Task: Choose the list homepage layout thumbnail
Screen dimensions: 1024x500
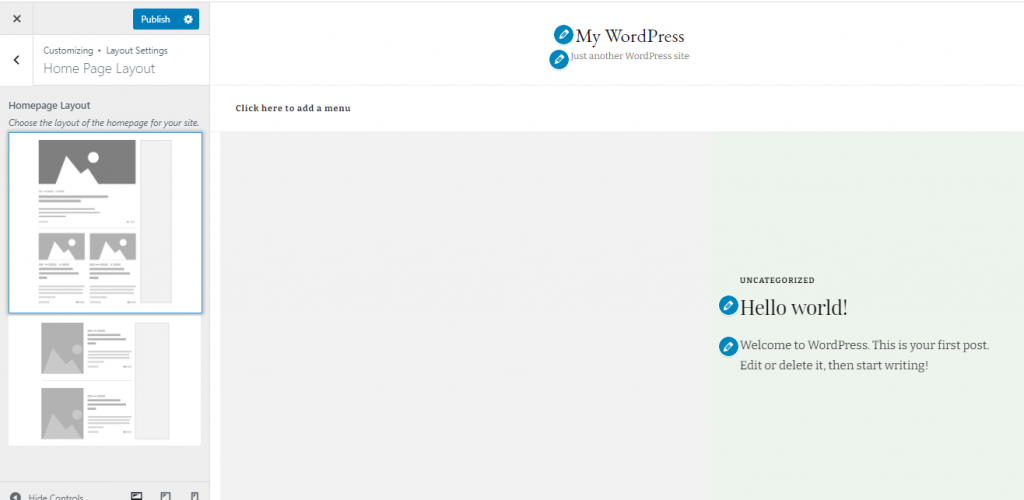Action: [x=105, y=381]
